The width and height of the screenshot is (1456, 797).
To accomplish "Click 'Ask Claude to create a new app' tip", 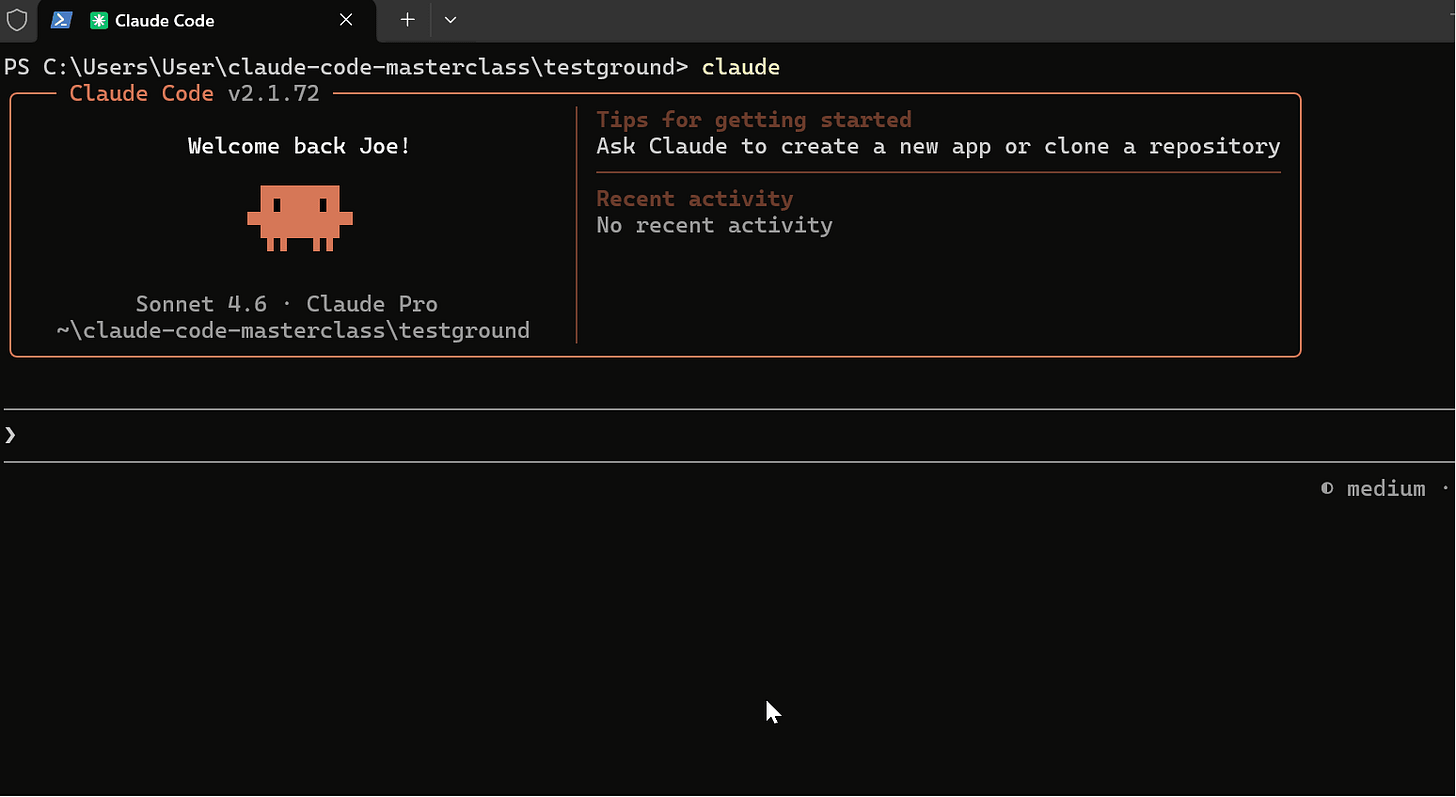I will [x=938, y=146].
